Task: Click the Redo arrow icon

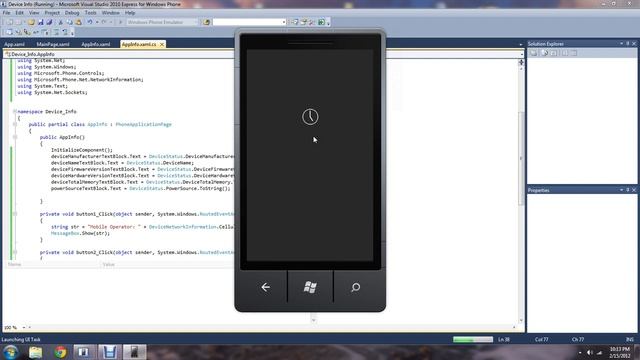Action: click(x=104, y=22)
